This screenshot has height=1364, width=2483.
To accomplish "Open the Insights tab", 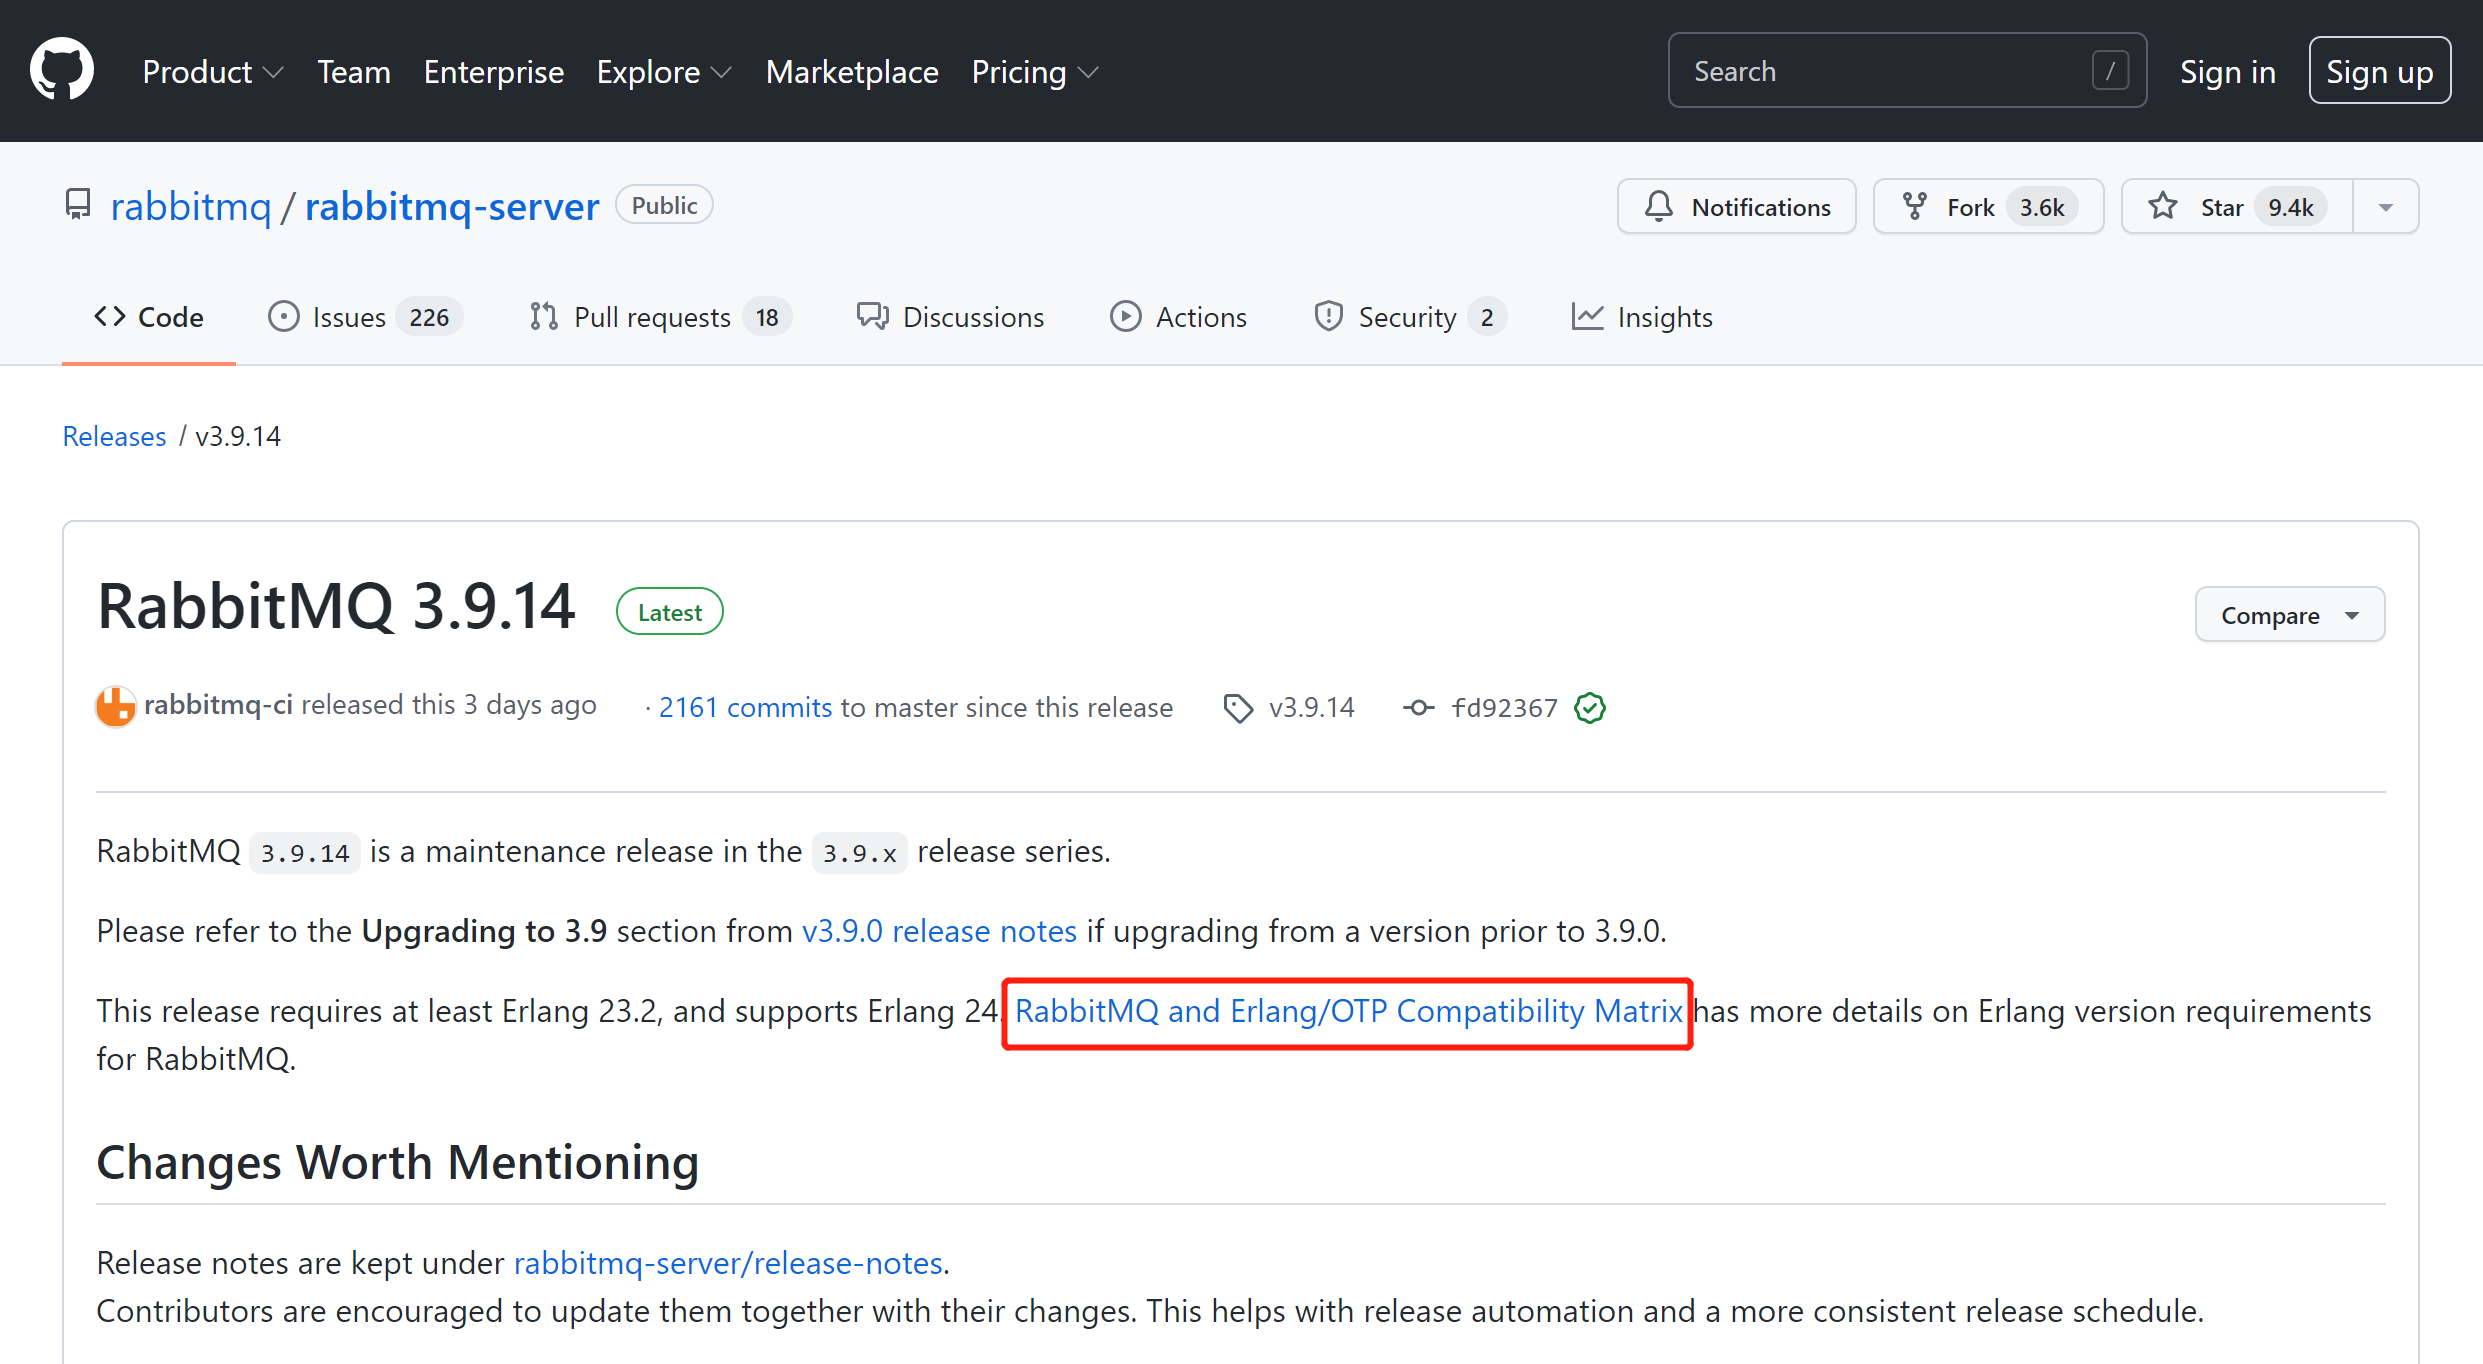I will (x=1642, y=317).
